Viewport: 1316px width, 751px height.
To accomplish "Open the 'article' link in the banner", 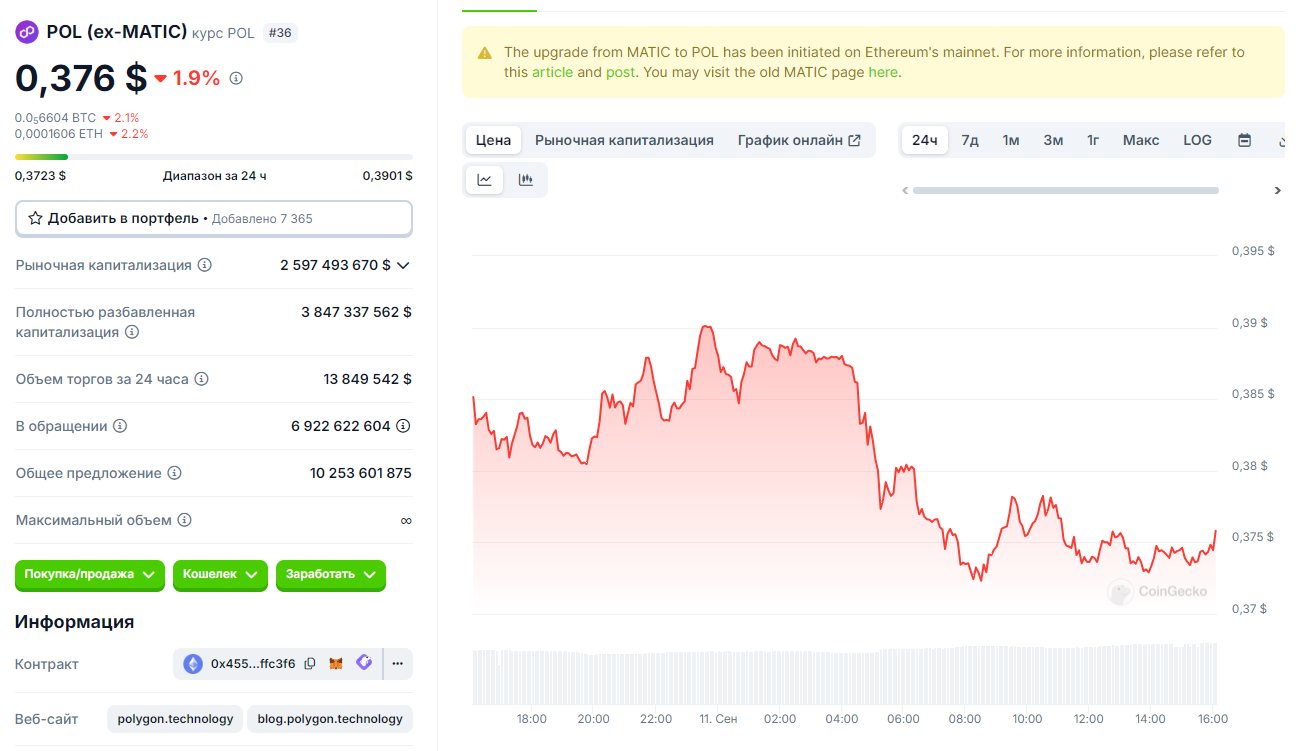I will 552,72.
